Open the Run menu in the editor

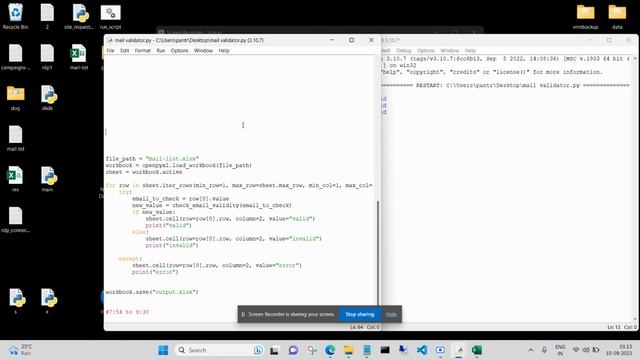pos(161,51)
